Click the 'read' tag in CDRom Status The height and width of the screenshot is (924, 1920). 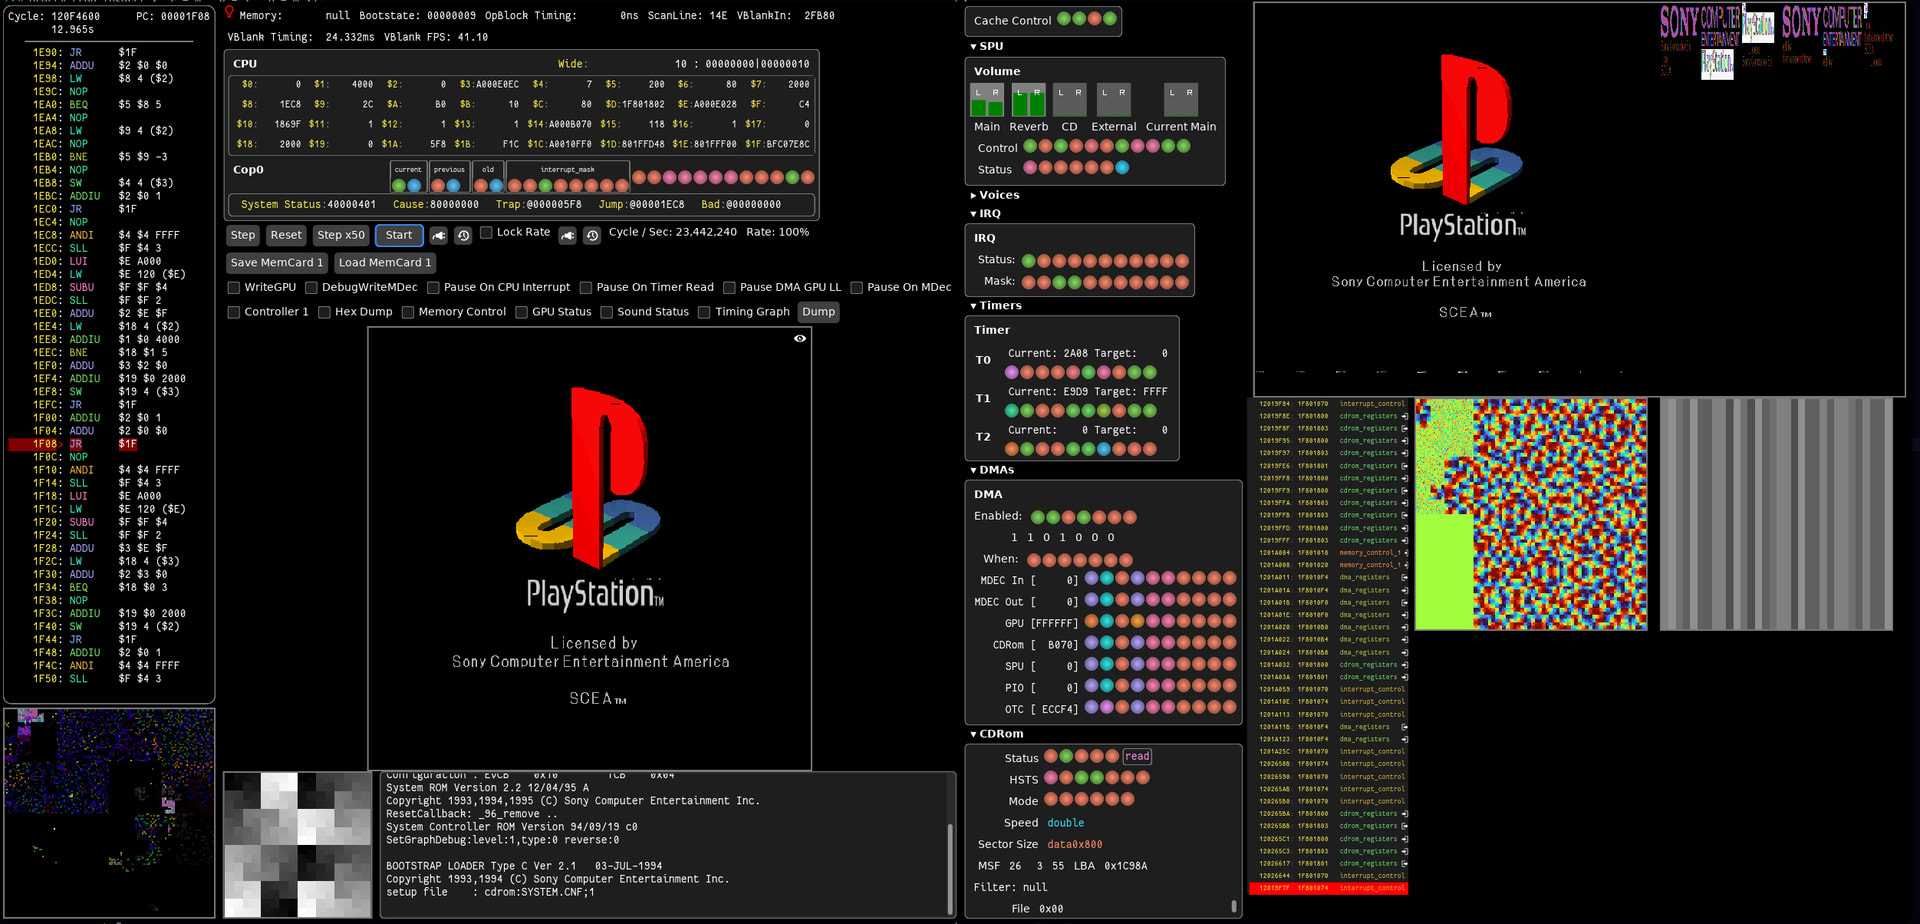pyautogui.click(x=1137, y=756)
